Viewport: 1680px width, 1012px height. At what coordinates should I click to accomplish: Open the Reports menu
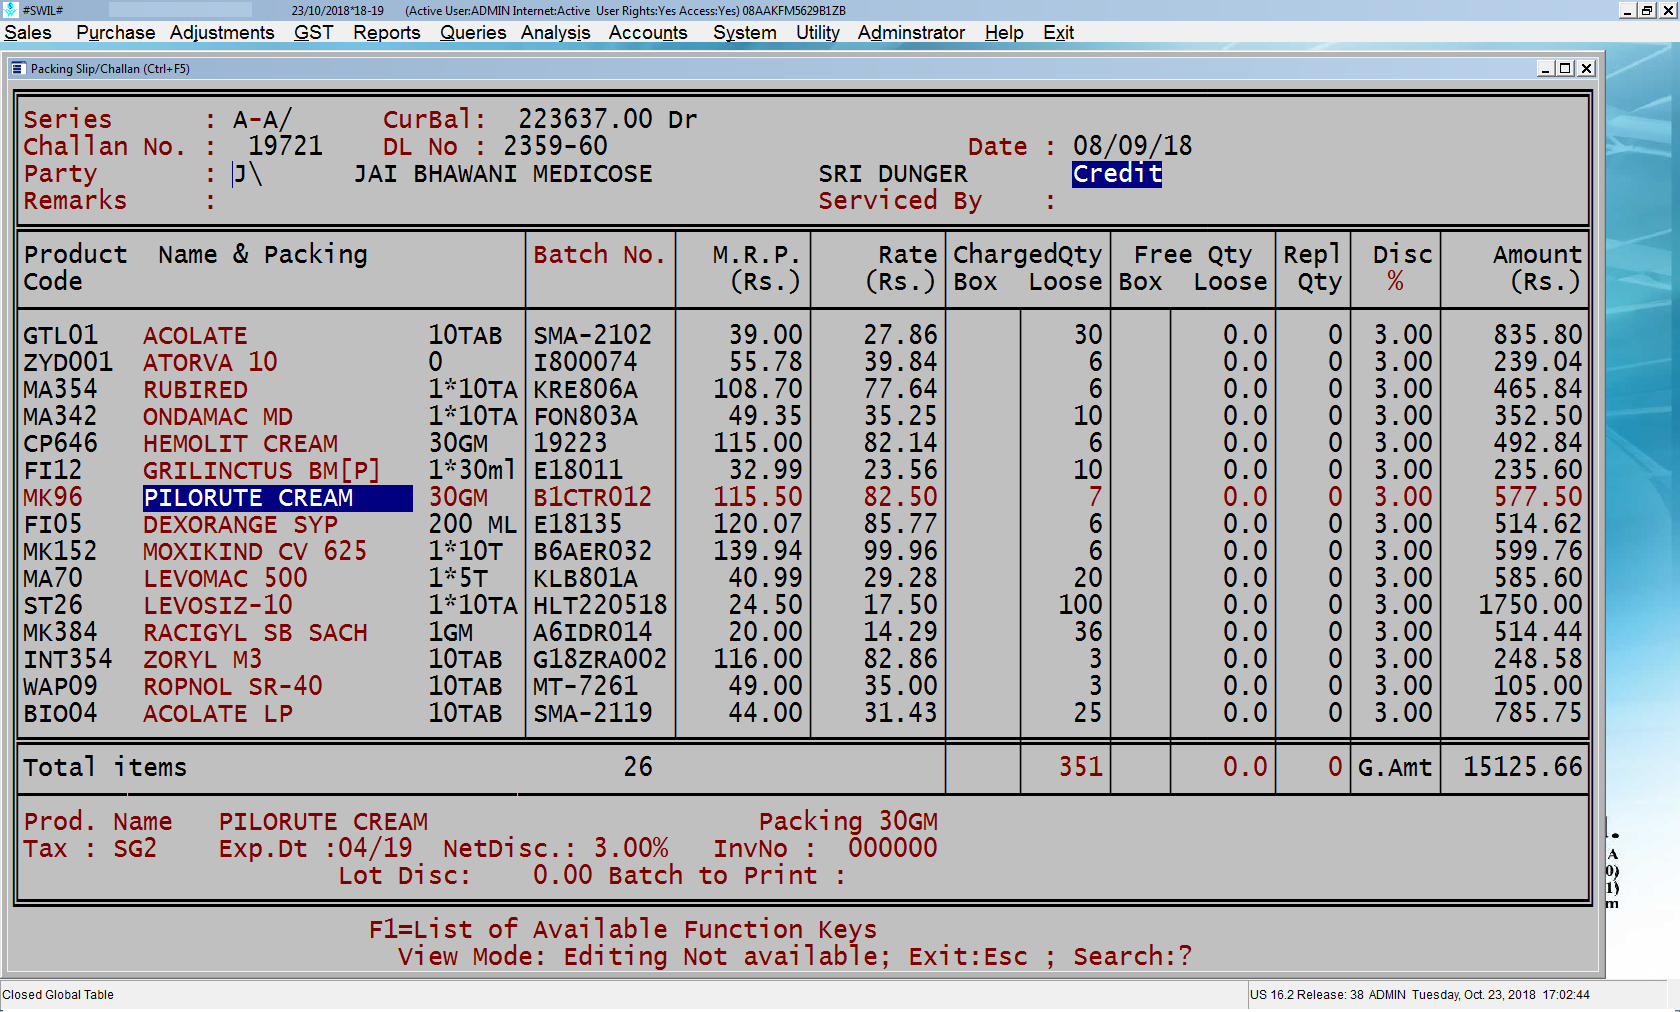click(386, 33)
